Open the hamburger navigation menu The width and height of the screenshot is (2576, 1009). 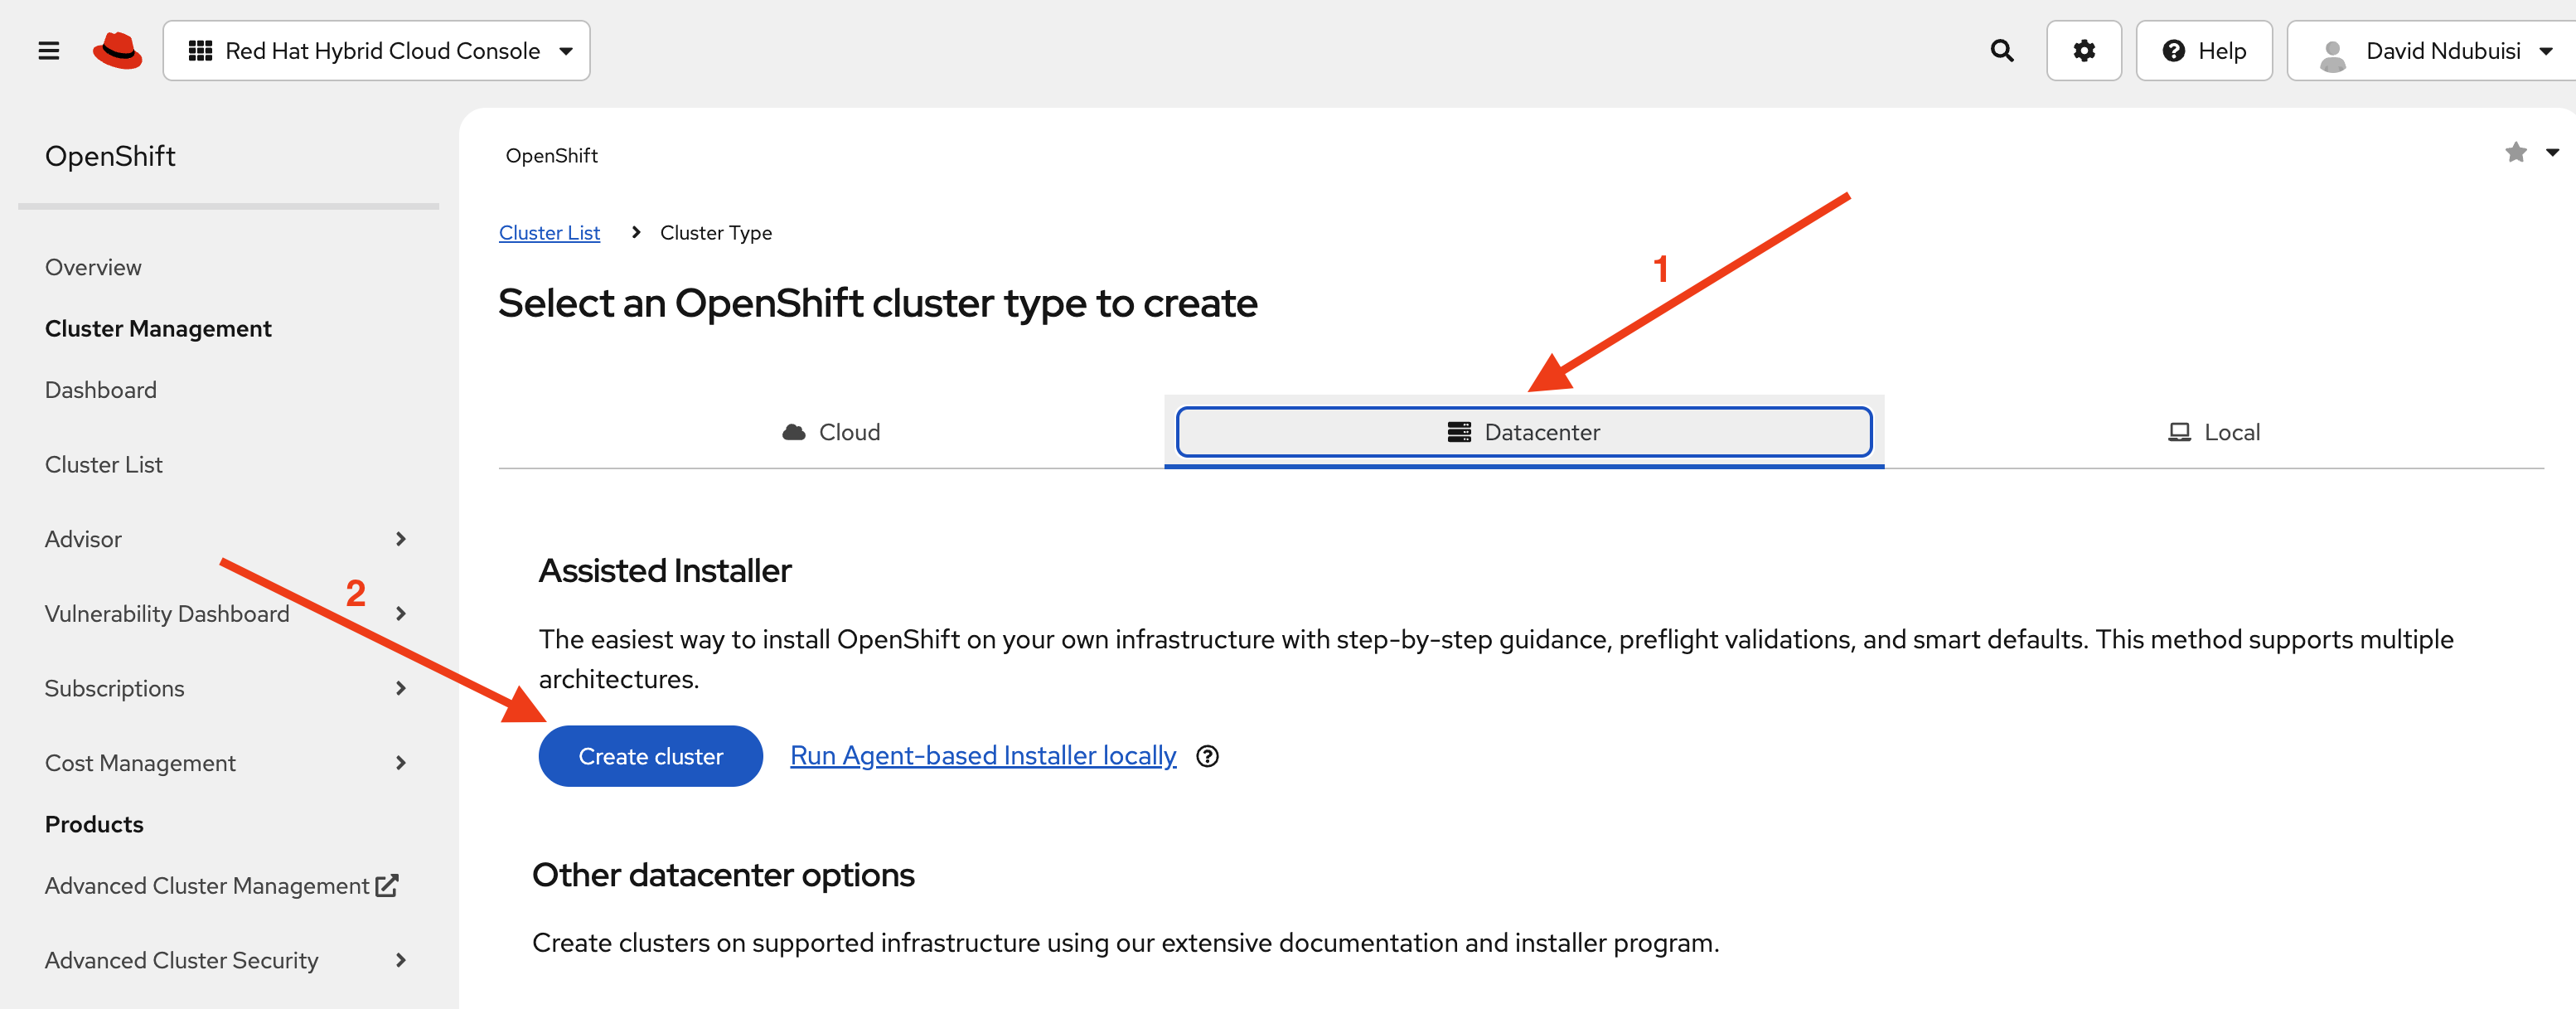(47, 50)
